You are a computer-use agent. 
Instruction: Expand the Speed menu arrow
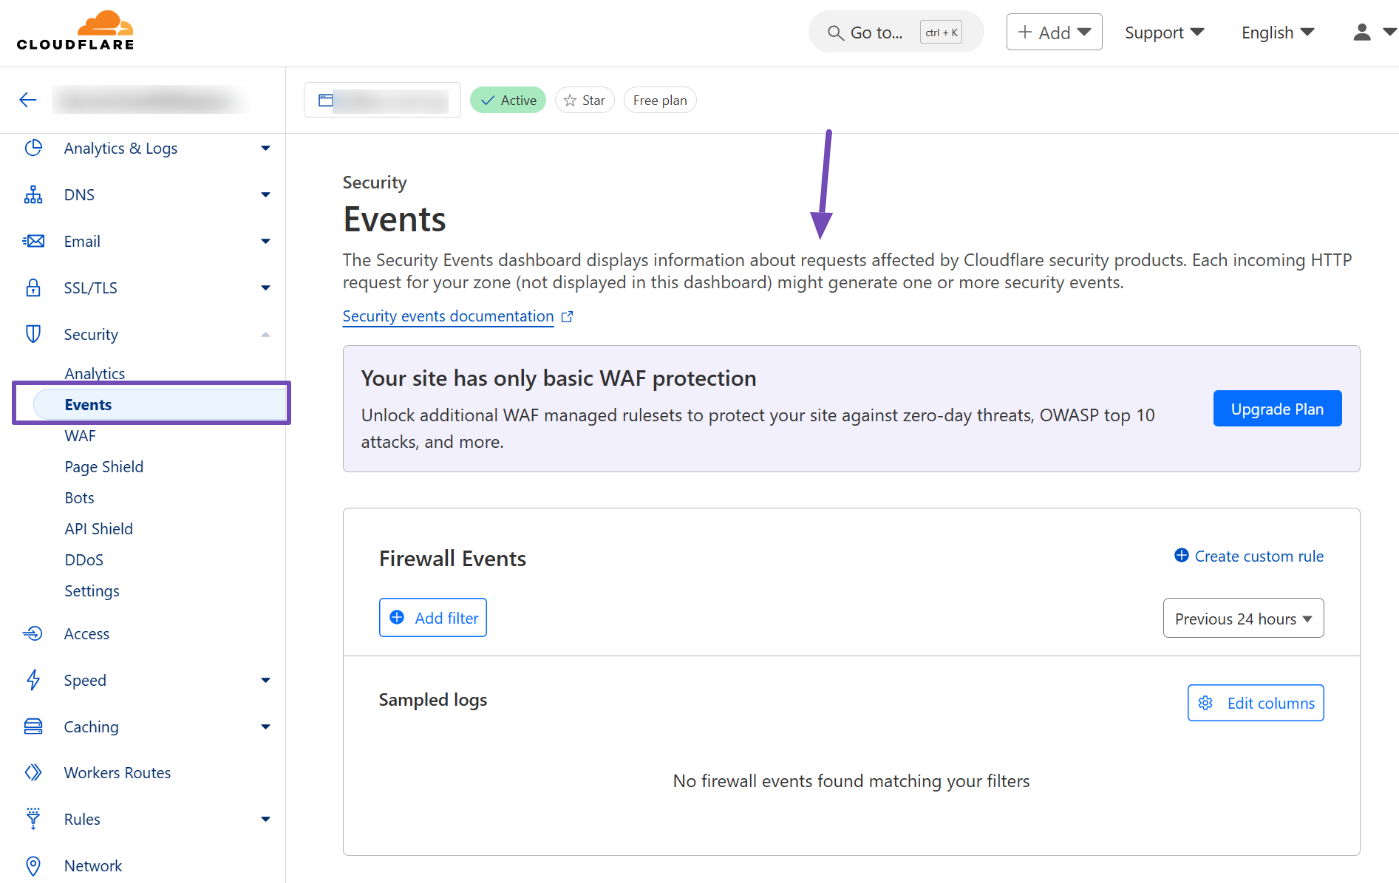pyautogui.click(x=265, y=680)
